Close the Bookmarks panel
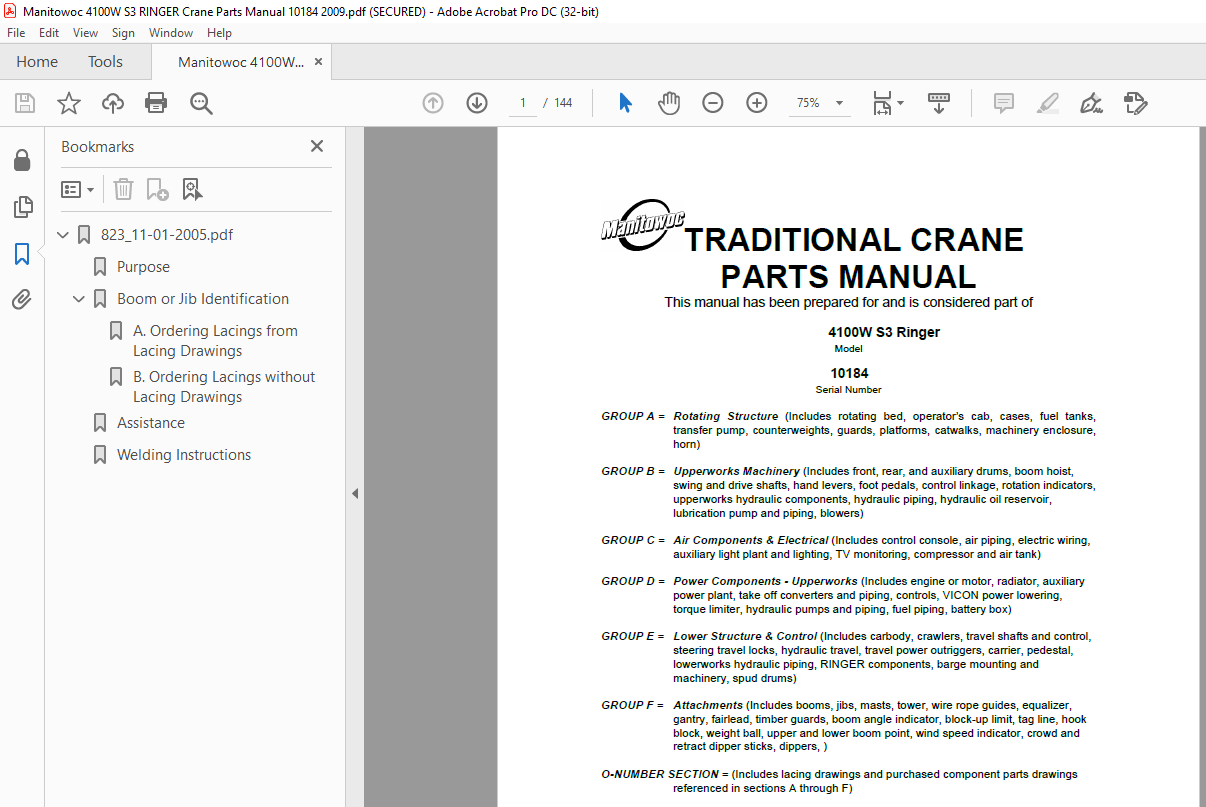Image resolution: width=1206 pixels, height=807 pixels. tap(317, 146)
